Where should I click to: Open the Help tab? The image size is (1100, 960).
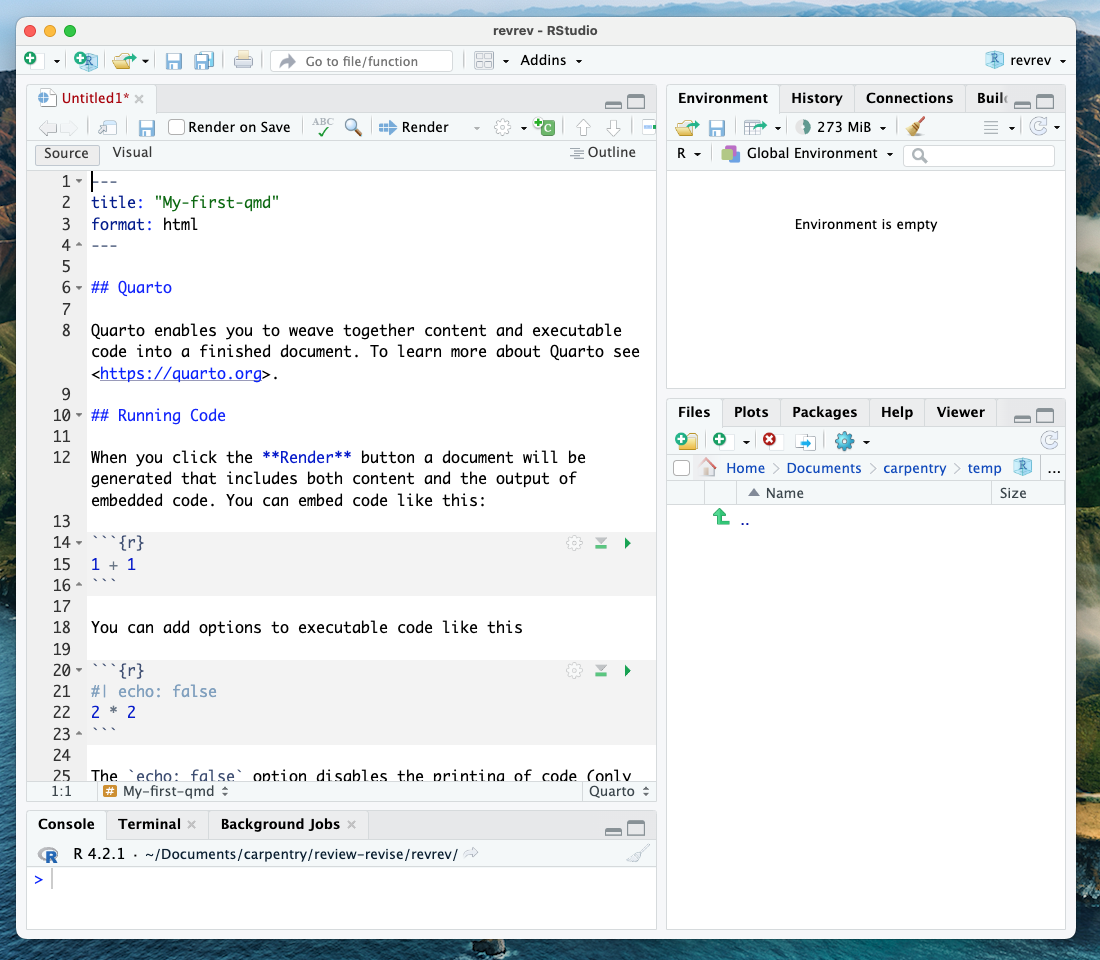(897, 412)
